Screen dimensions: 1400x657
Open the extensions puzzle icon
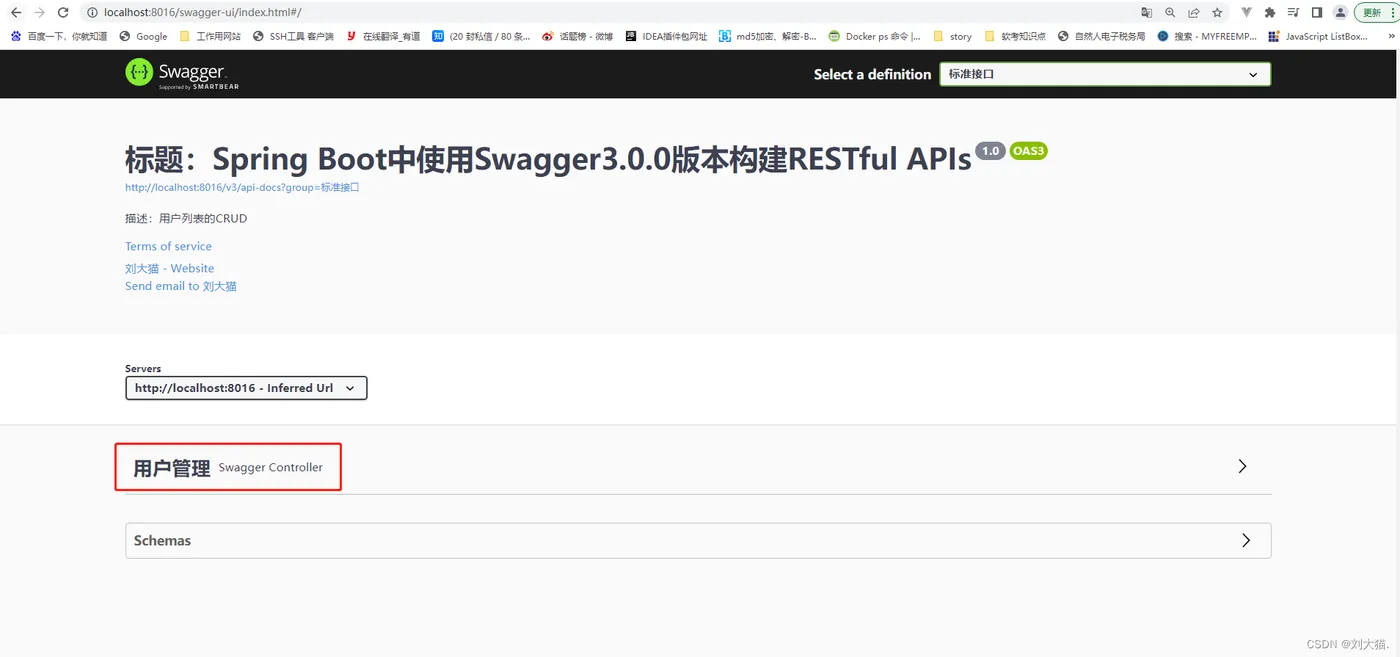(1270, 13)
